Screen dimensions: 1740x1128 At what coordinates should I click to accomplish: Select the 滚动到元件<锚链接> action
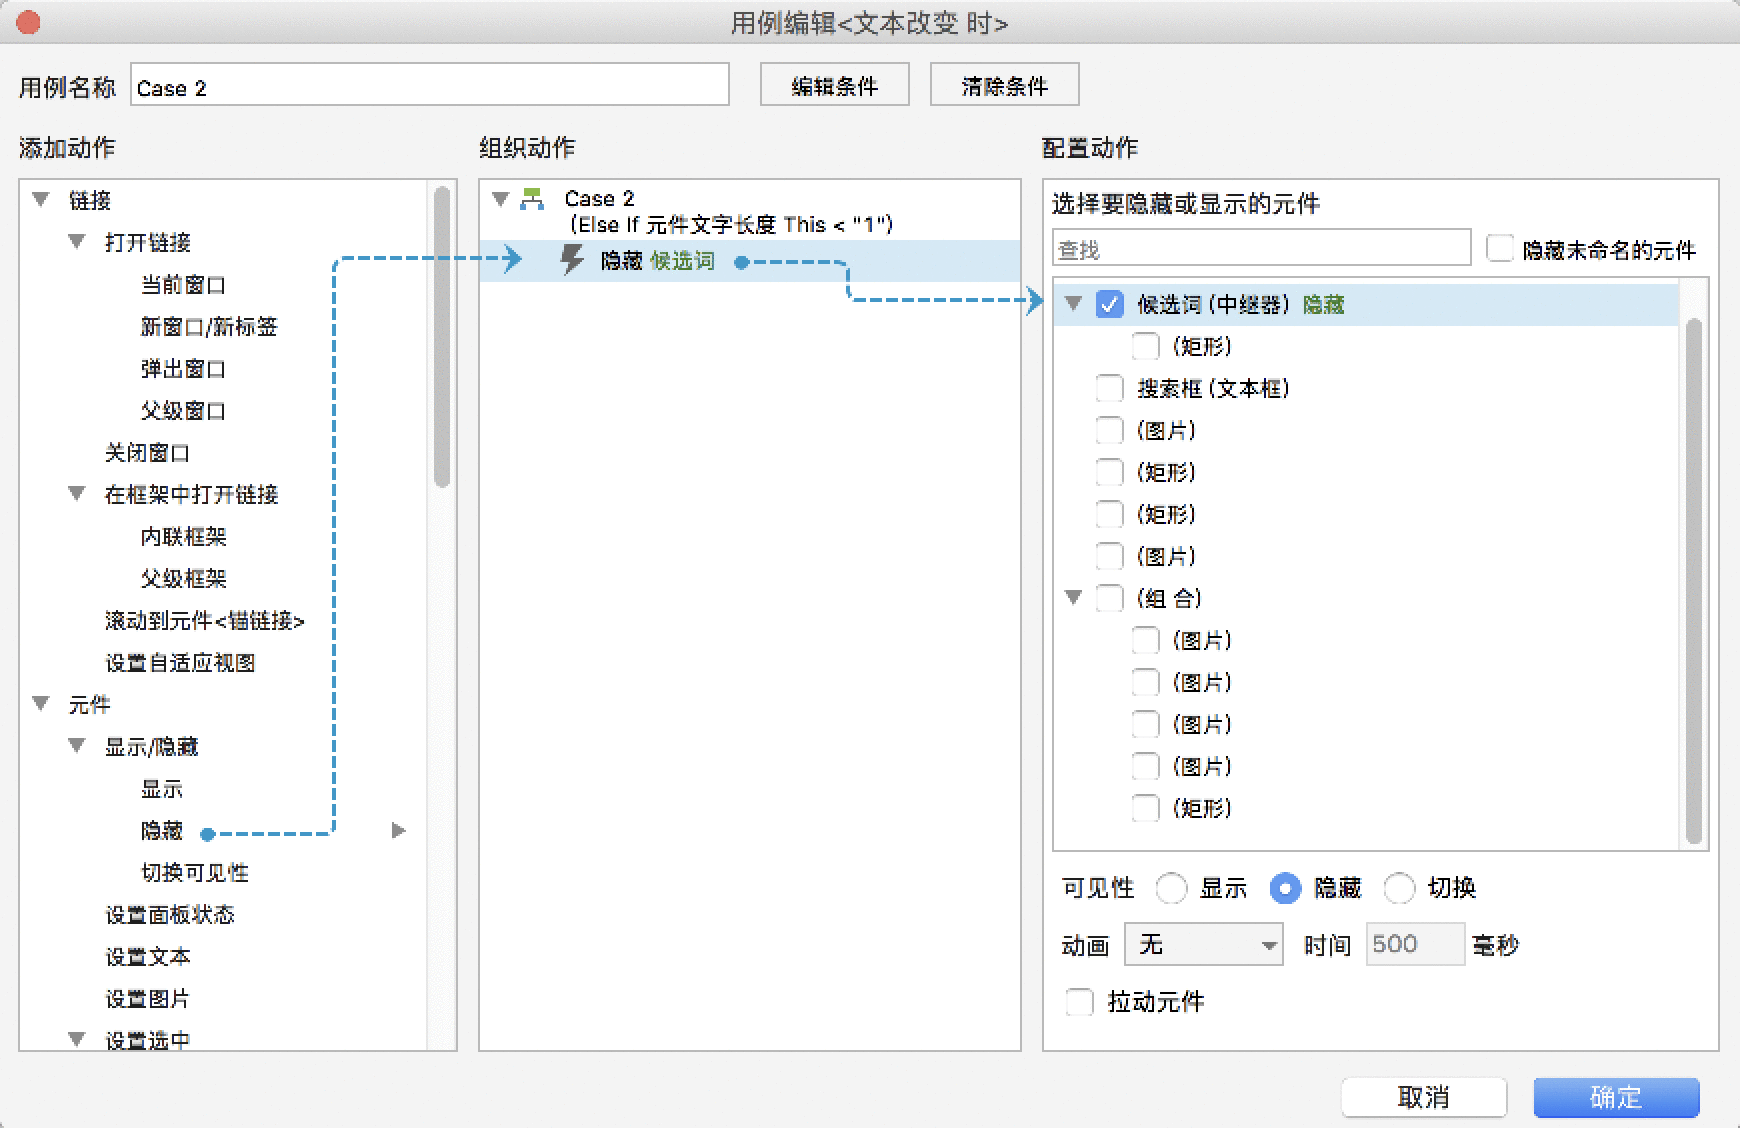tap(205, 621)
